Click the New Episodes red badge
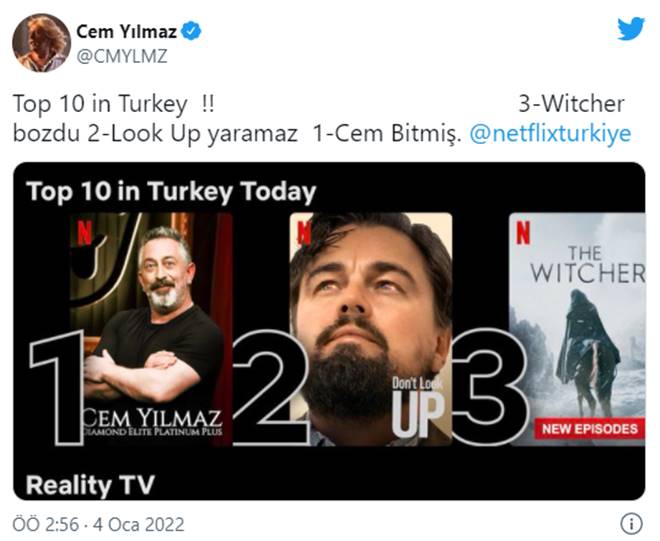 click(590, 429)
